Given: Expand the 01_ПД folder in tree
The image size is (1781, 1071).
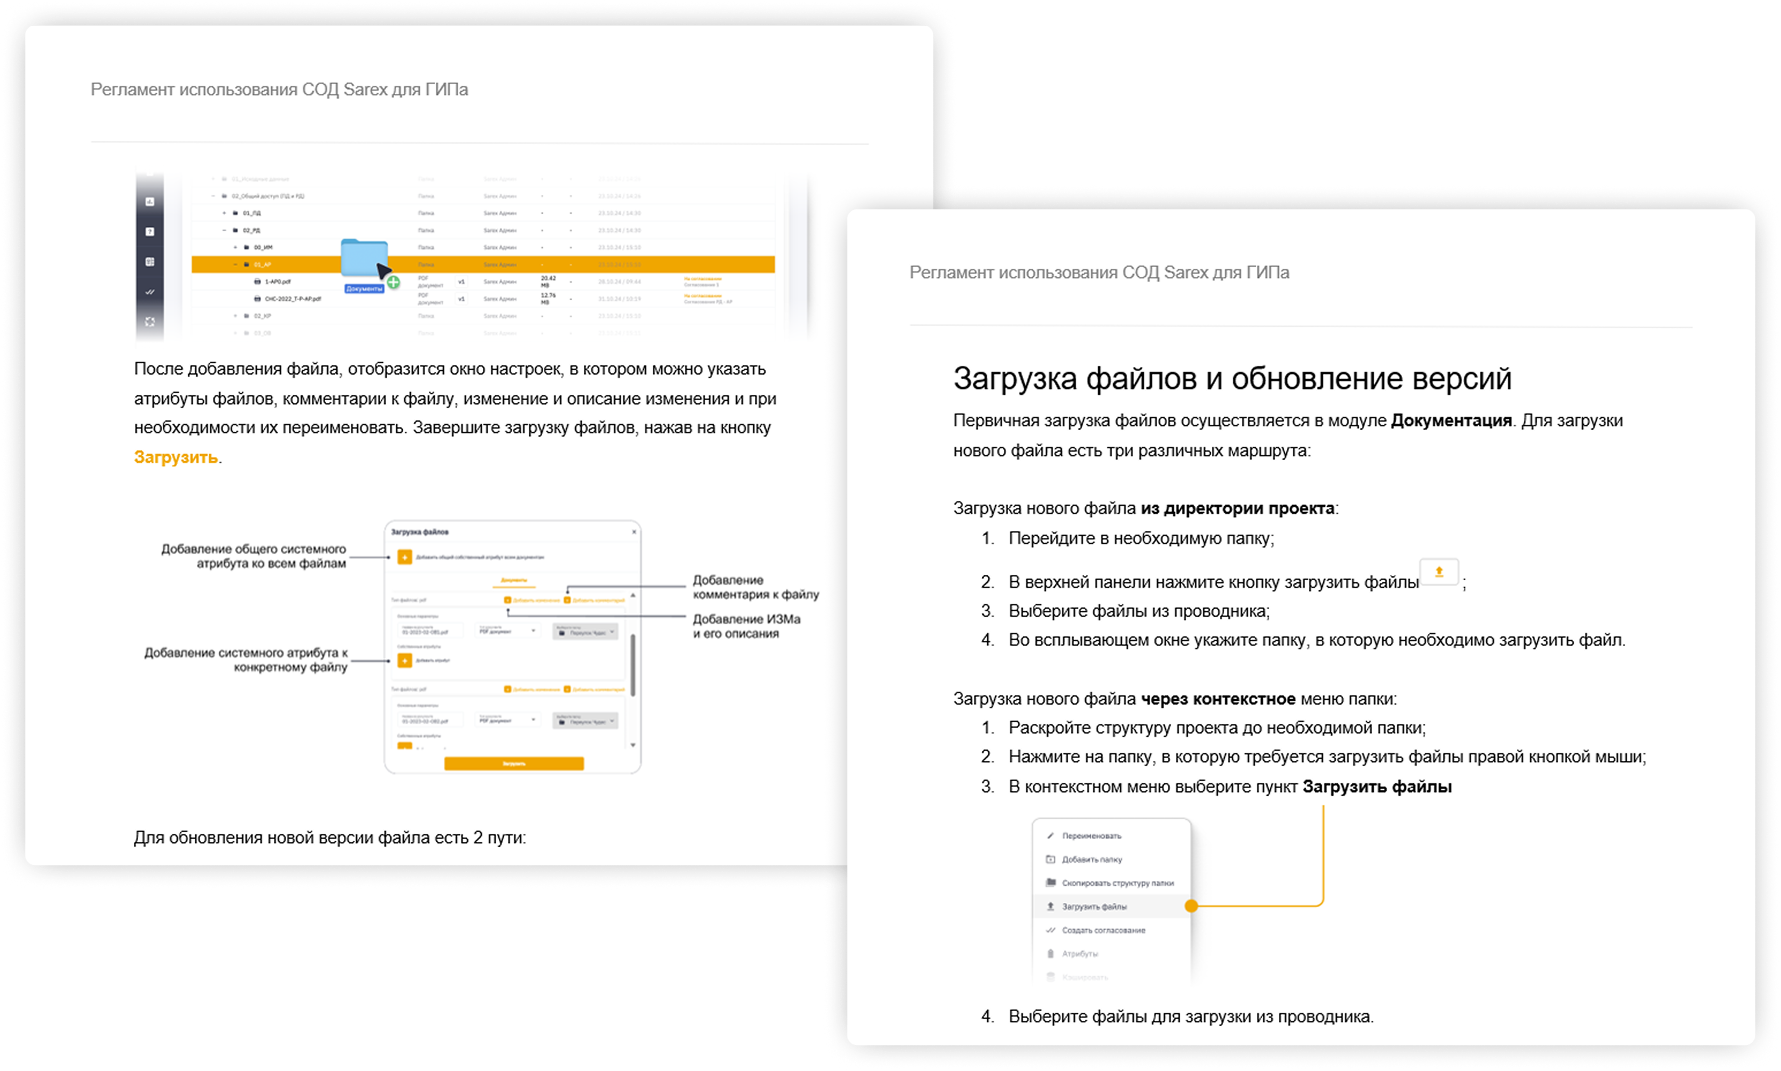Looking at the screenshot, I should [224, 213].
